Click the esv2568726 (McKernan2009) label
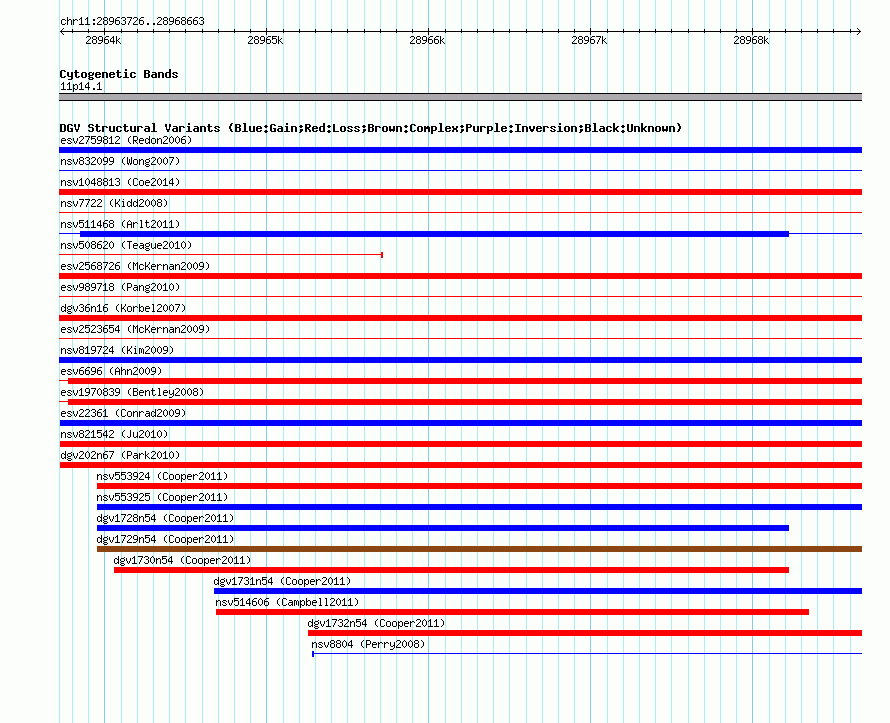The image size is (890, 723). [135, 266]
